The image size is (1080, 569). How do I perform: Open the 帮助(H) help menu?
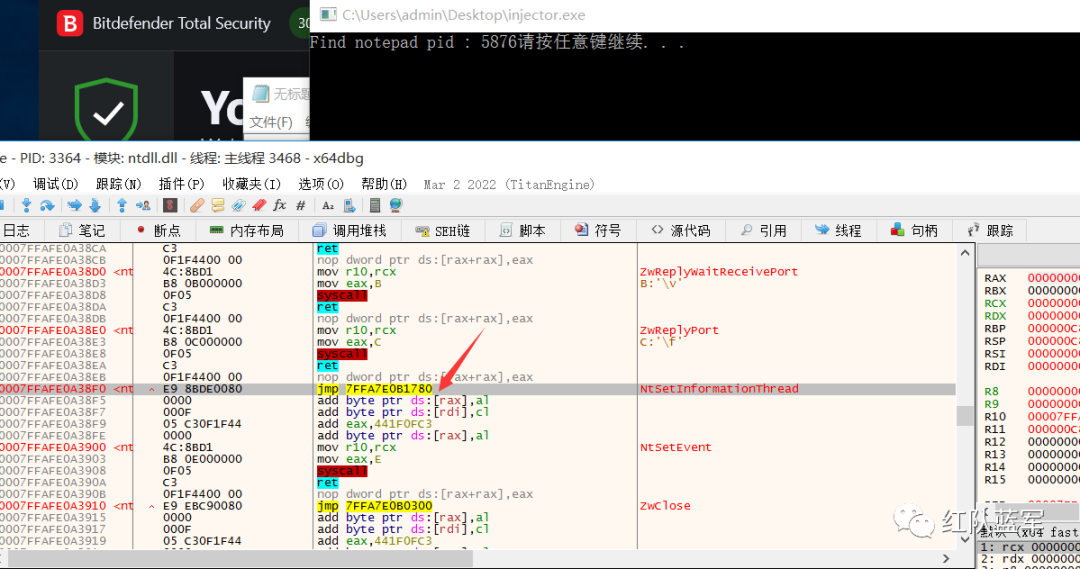point(384,184)
